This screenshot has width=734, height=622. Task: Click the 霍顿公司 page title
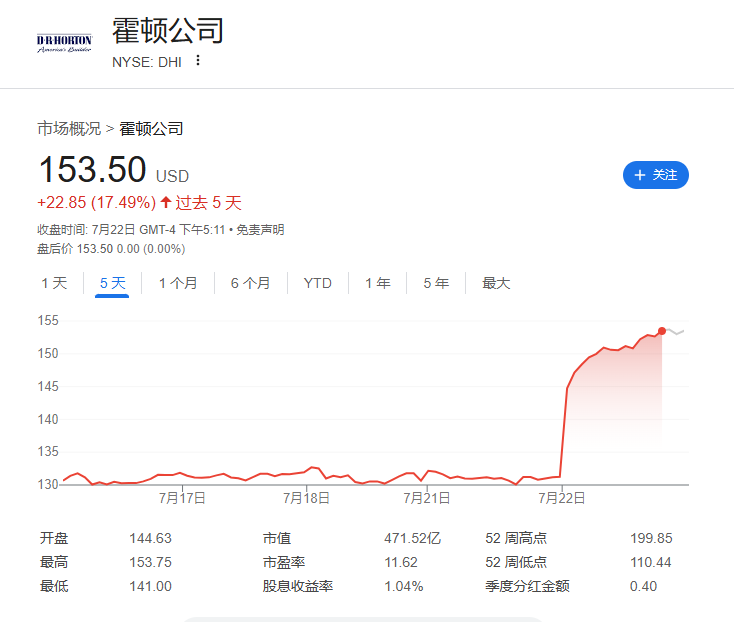click(x=168, y=30)
